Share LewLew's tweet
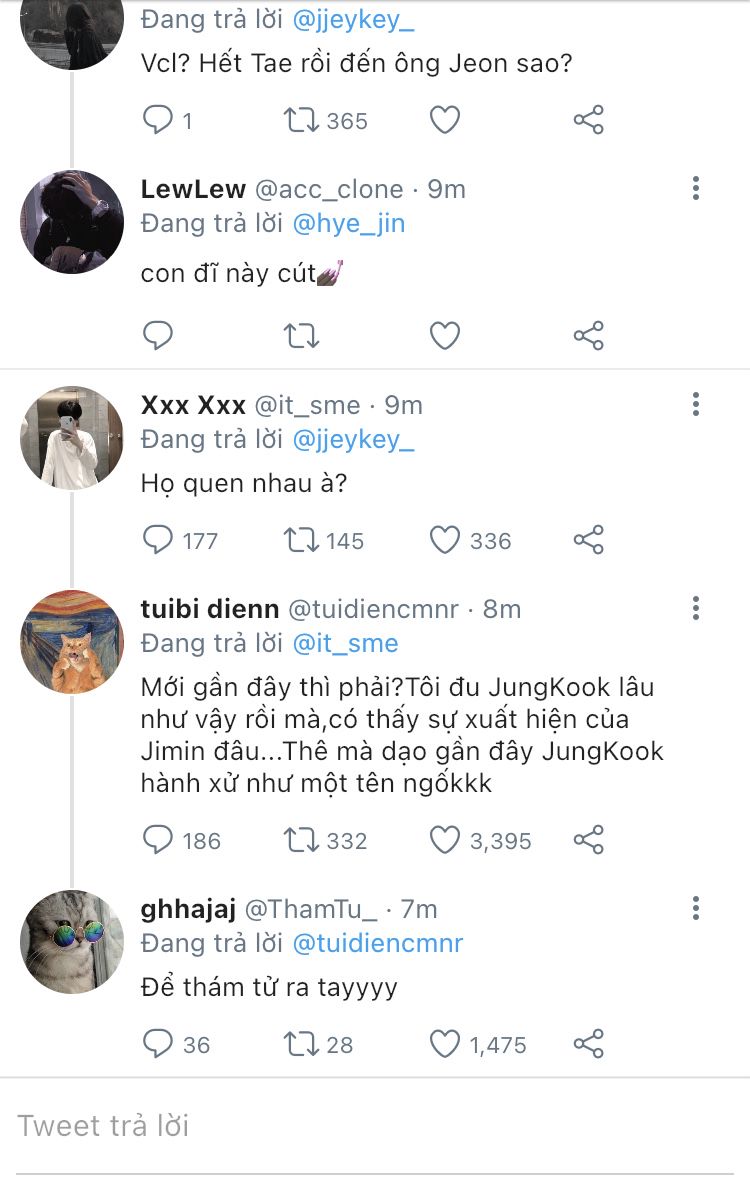The image size is (750, 1182). tap(589, 335)
